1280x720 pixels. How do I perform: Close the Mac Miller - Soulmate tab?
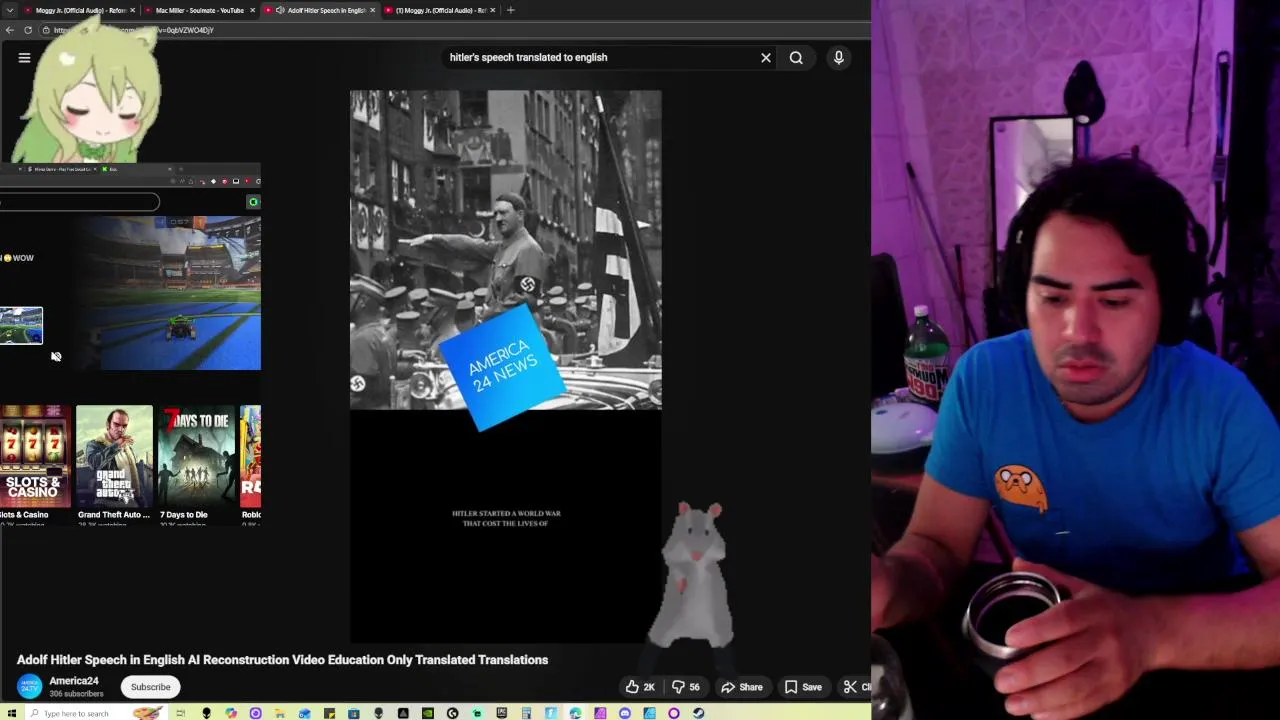click(x=252, y=10)
